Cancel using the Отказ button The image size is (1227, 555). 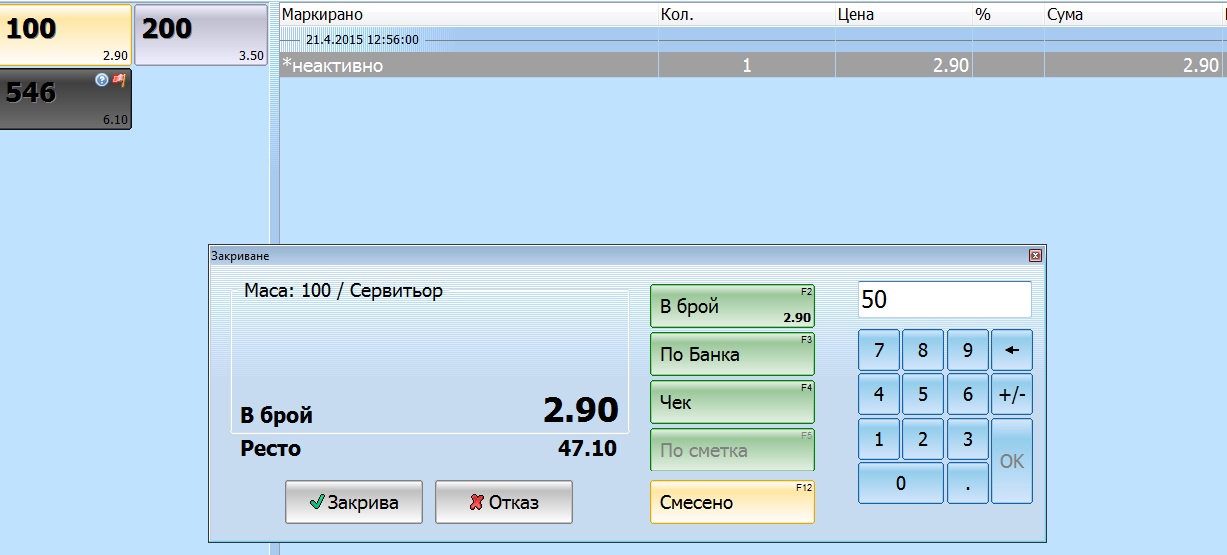[x=504, y=502]
